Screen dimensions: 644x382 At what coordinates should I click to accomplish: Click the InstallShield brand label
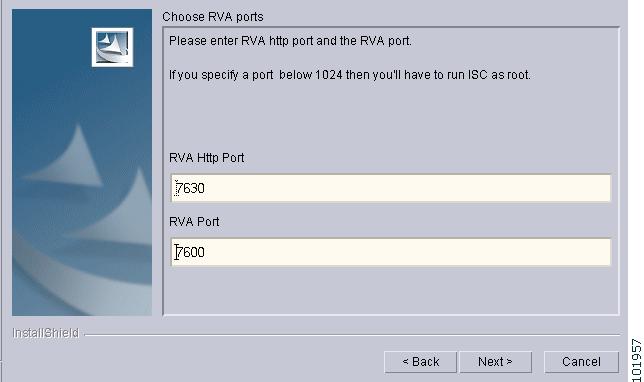pyautogui.click(x=45, y=333)
